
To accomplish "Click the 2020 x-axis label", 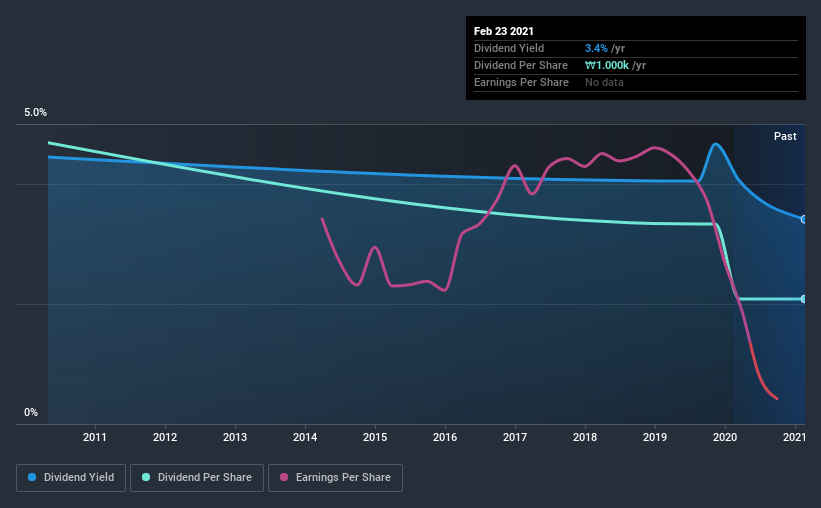I will tap(725, 437).
